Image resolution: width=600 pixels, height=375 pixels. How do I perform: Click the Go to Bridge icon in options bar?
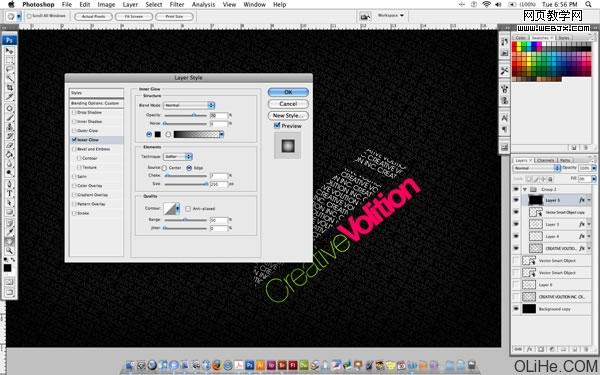[365, 16]
